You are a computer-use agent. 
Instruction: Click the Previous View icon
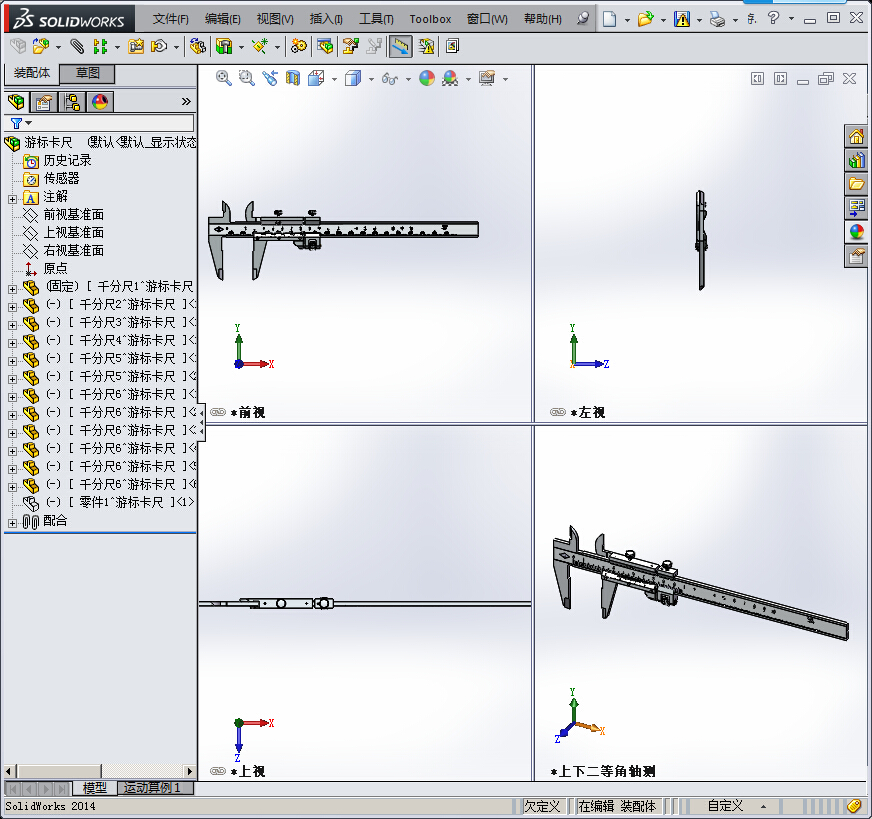270,78
